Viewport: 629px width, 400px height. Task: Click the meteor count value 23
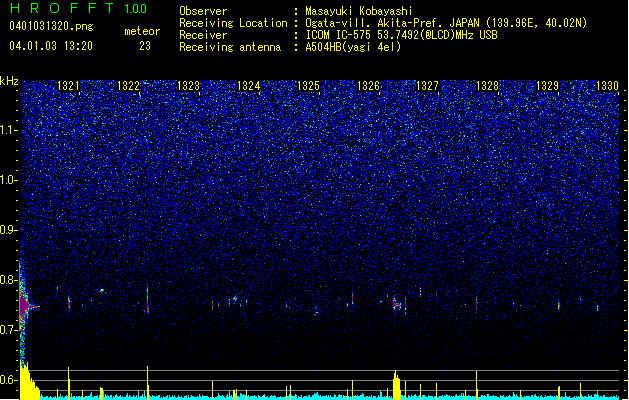[145, 46]
